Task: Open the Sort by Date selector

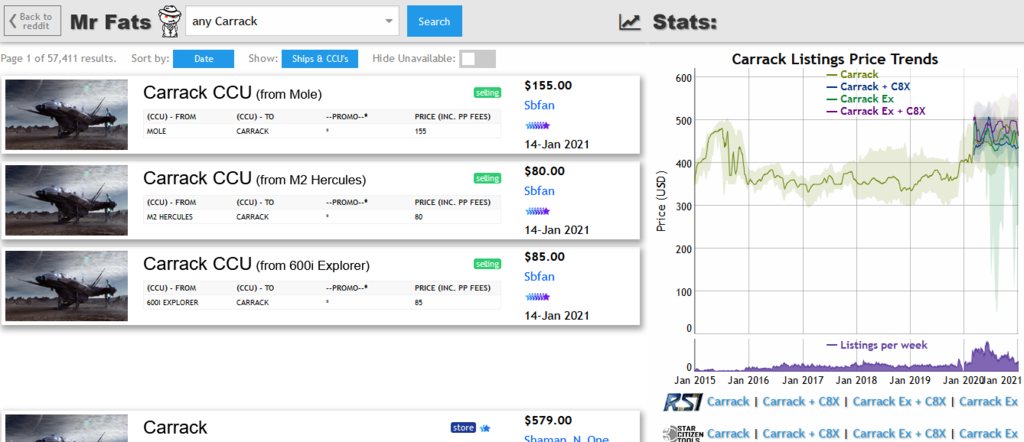Action: 203,59
